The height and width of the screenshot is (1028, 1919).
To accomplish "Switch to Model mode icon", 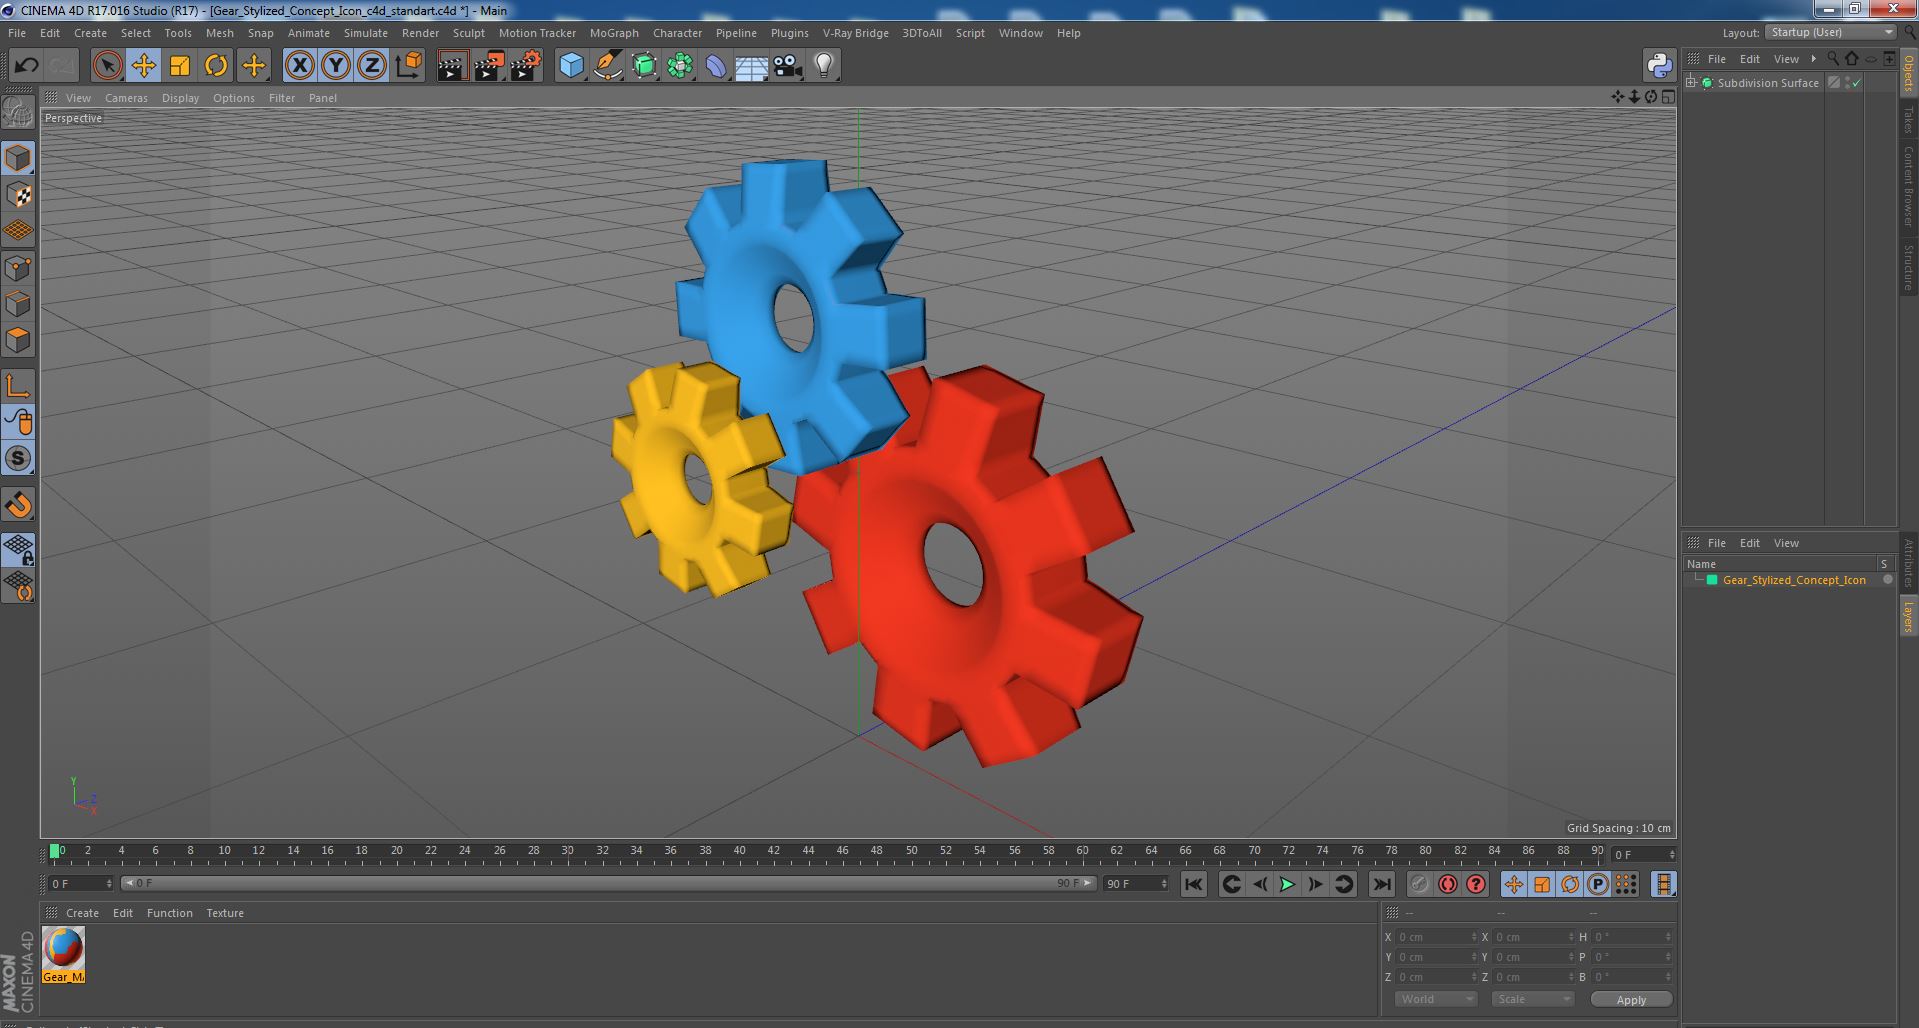I will [x=18, y=158].
